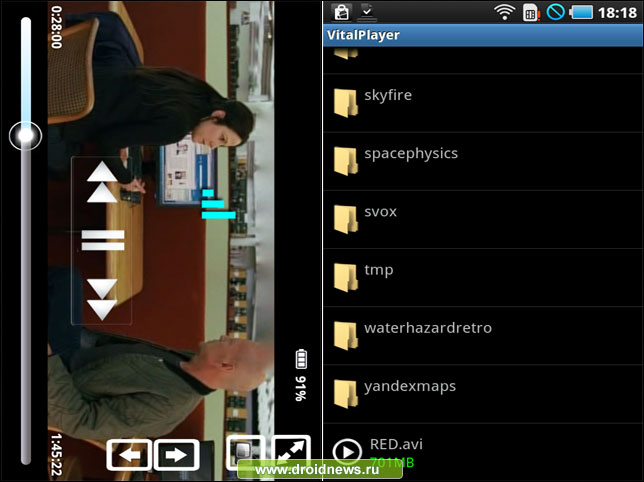Open the svox folder
Screen dimensions: 644x482
pyautogui.click(x=483, y=220)
